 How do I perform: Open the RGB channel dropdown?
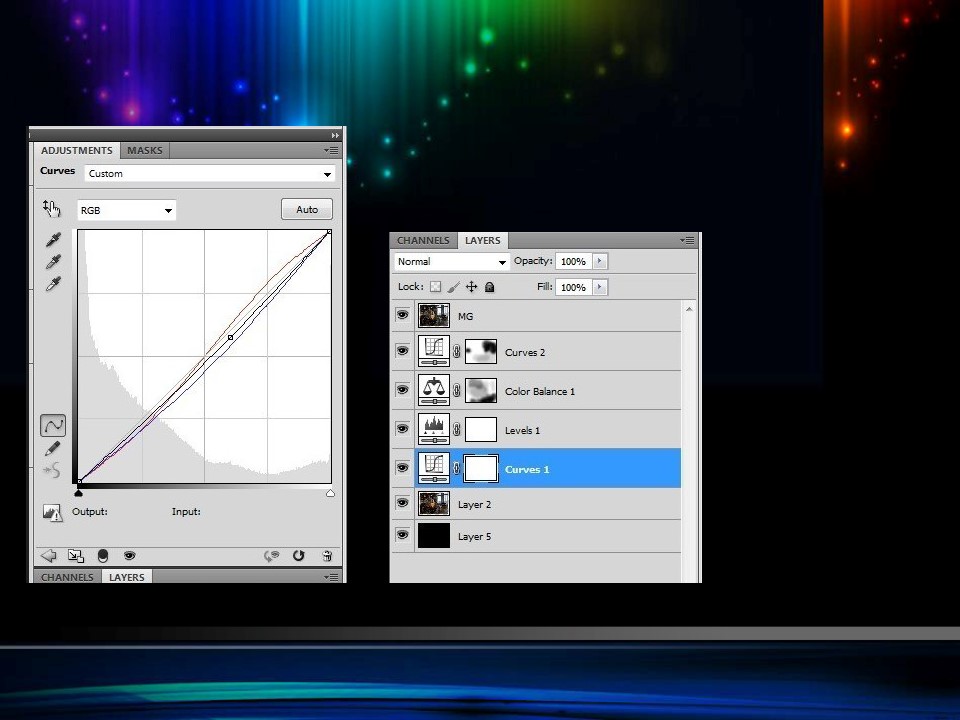point(127,210)
